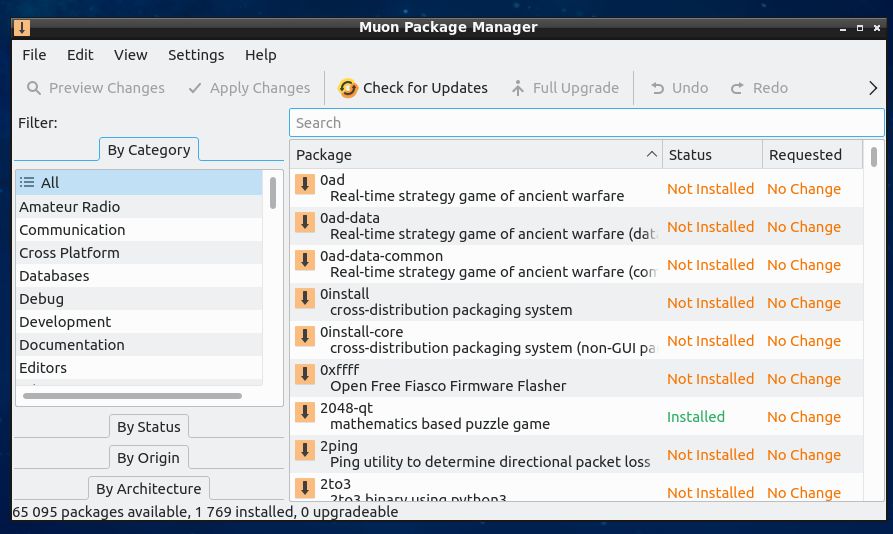Select 'mathematics based puzzle game' description
This screenshot has height=534, width=893.
coord(440,424)
